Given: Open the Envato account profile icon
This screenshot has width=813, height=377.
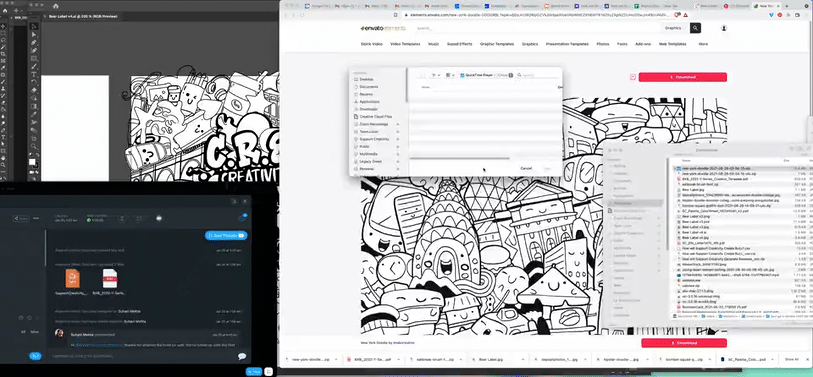Looking at the screenshot, I should pyautogui.click(x=724, y=28).
